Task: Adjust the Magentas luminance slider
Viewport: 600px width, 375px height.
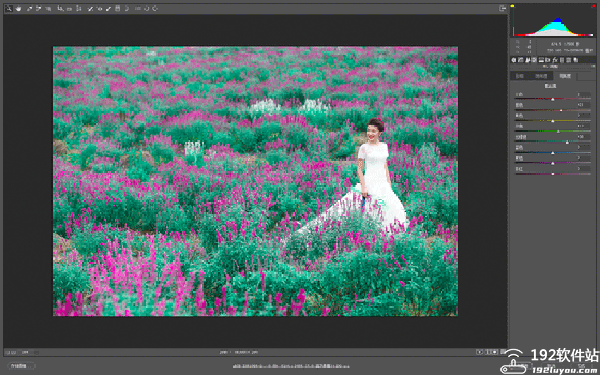Action: click(553, 174)
